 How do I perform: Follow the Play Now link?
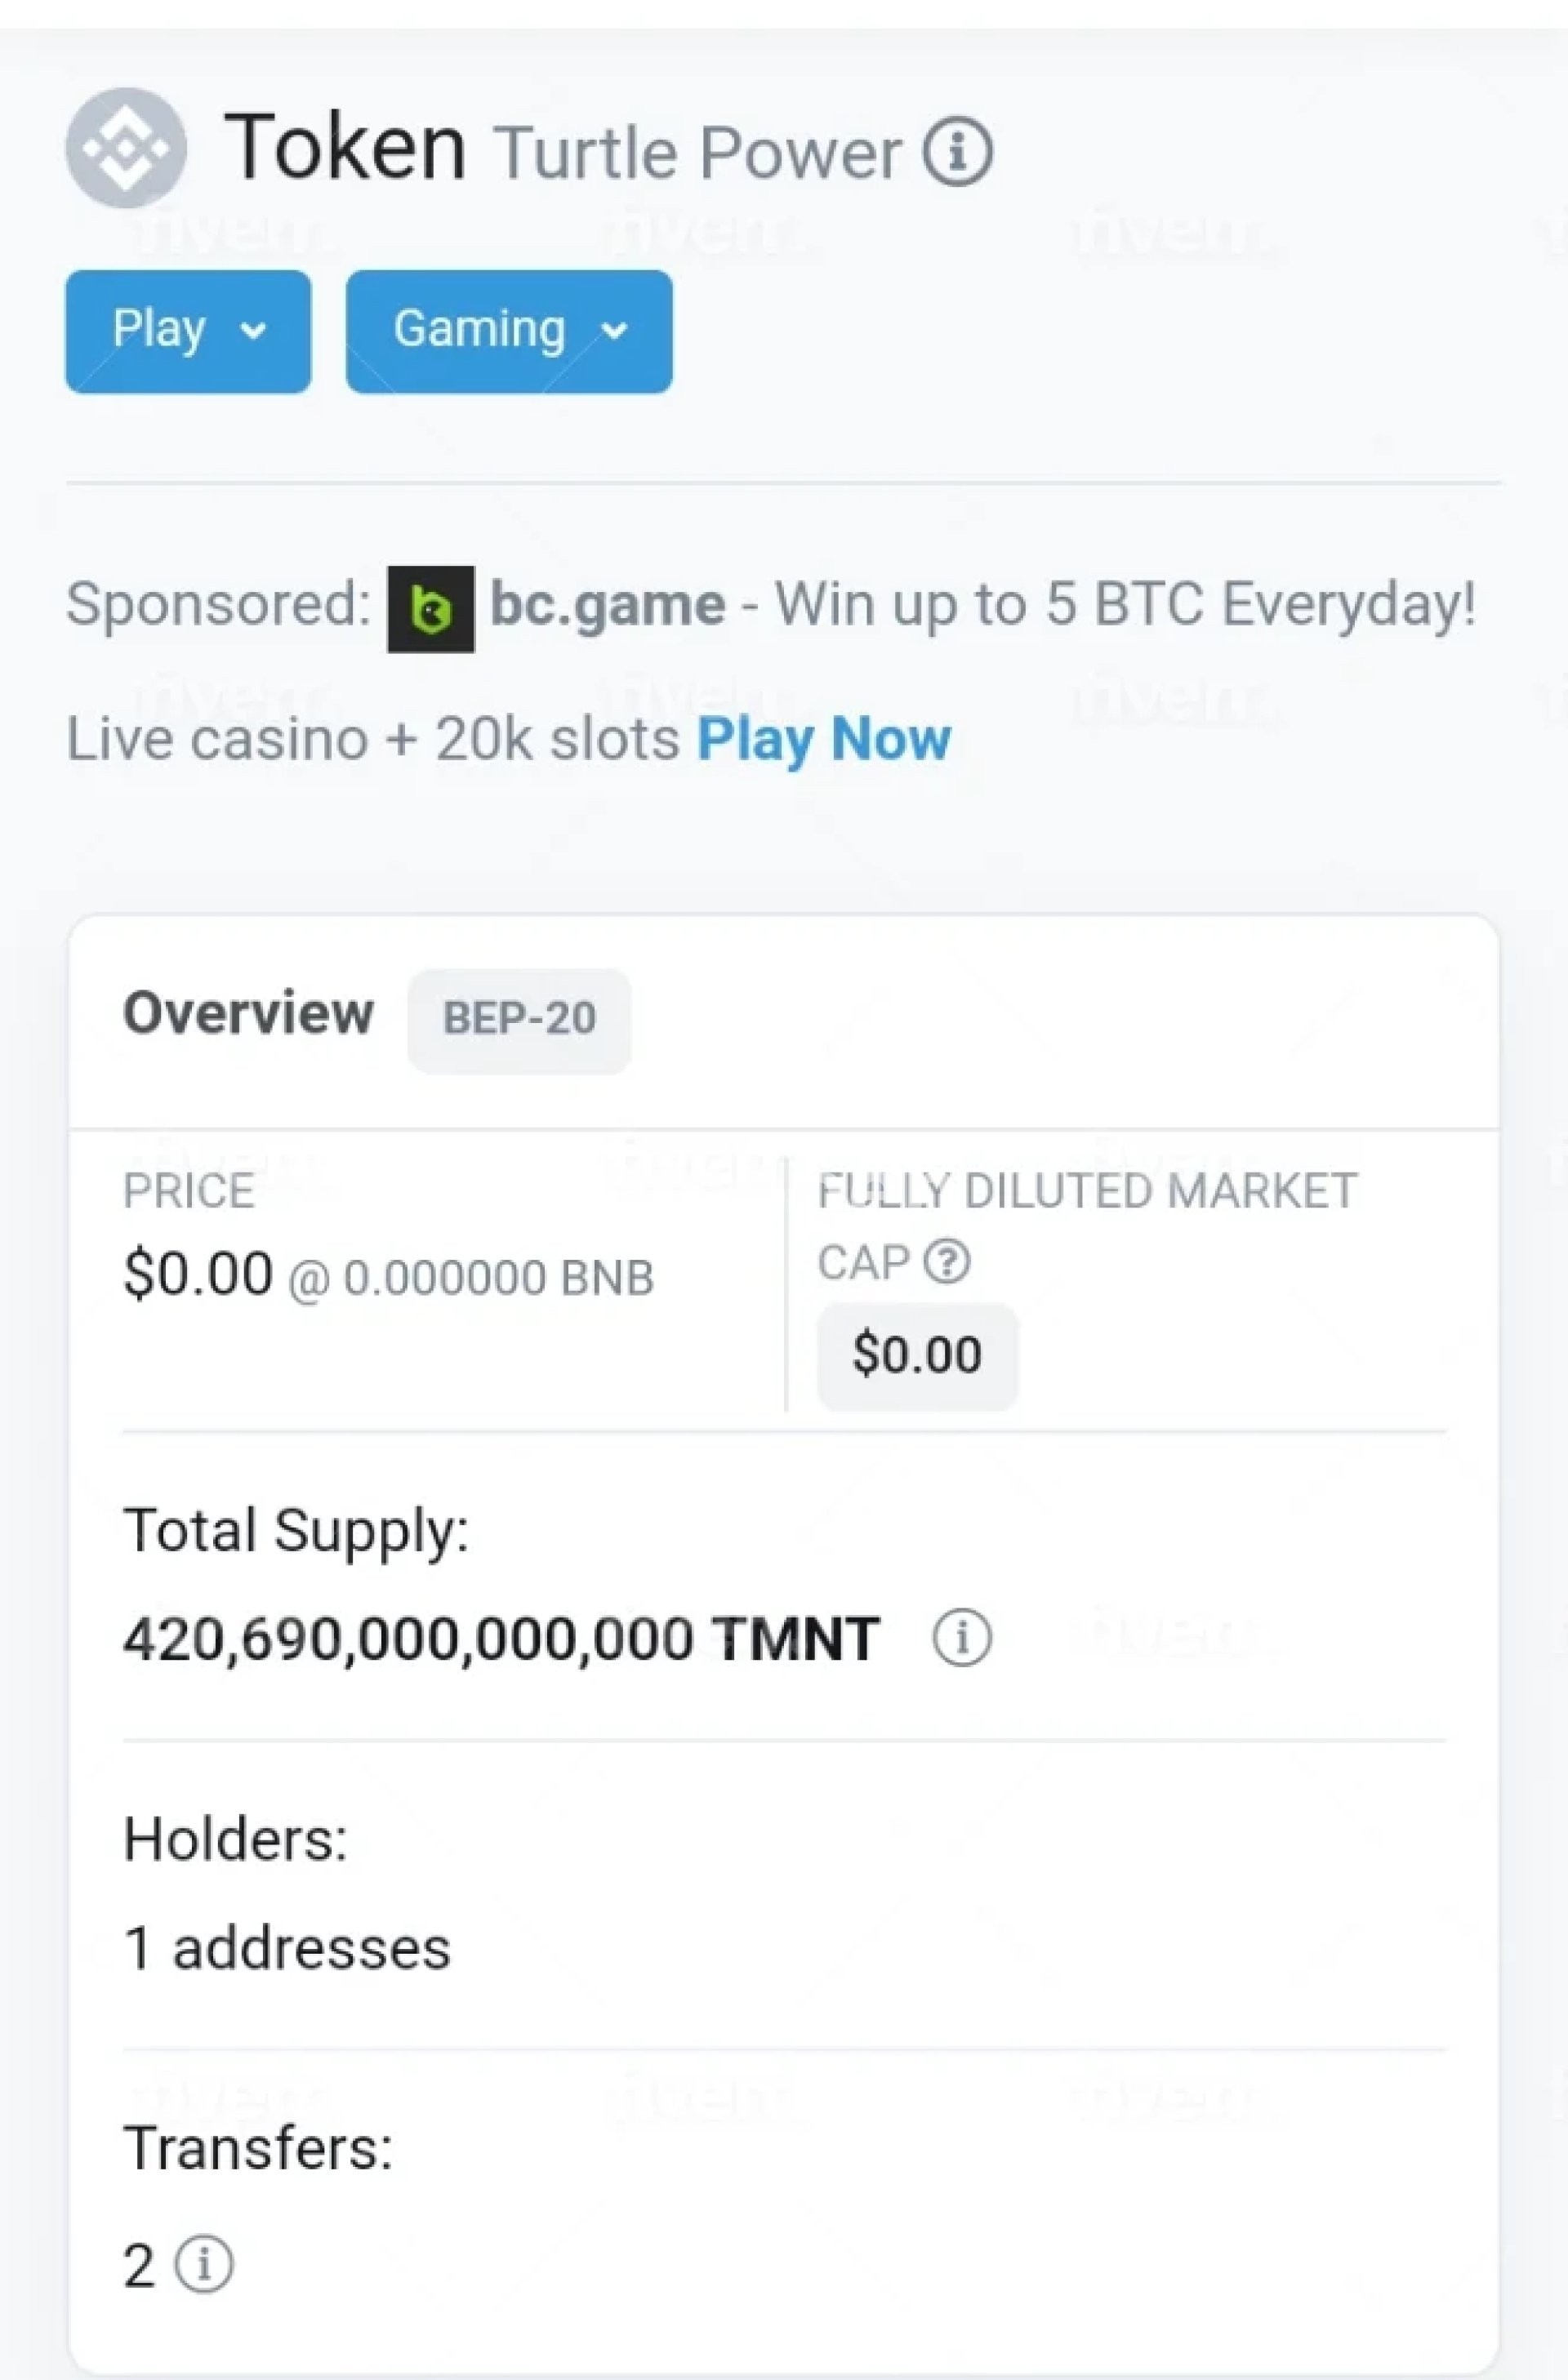coord(823,739)
